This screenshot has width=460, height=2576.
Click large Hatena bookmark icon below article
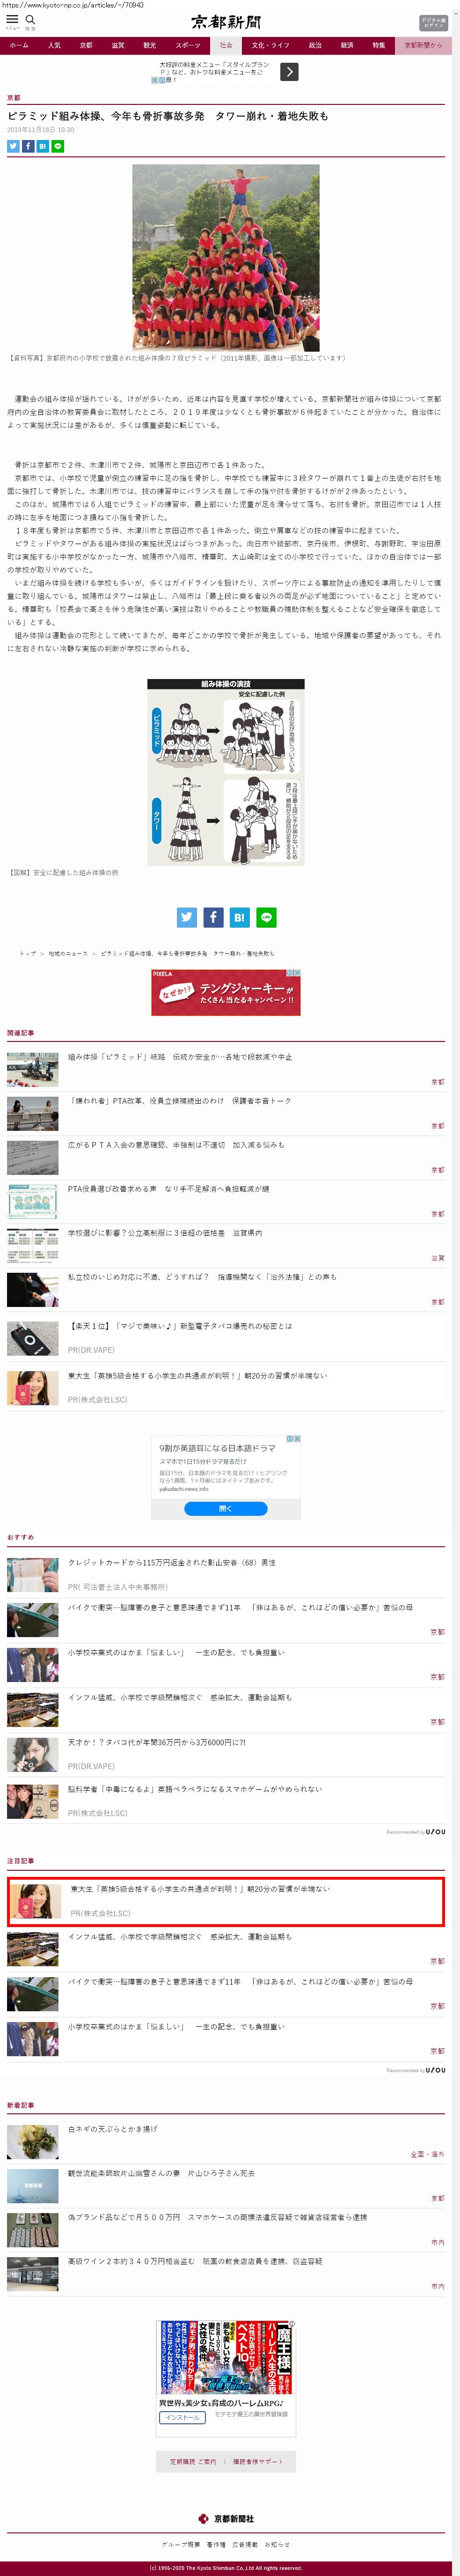point(239,917)
